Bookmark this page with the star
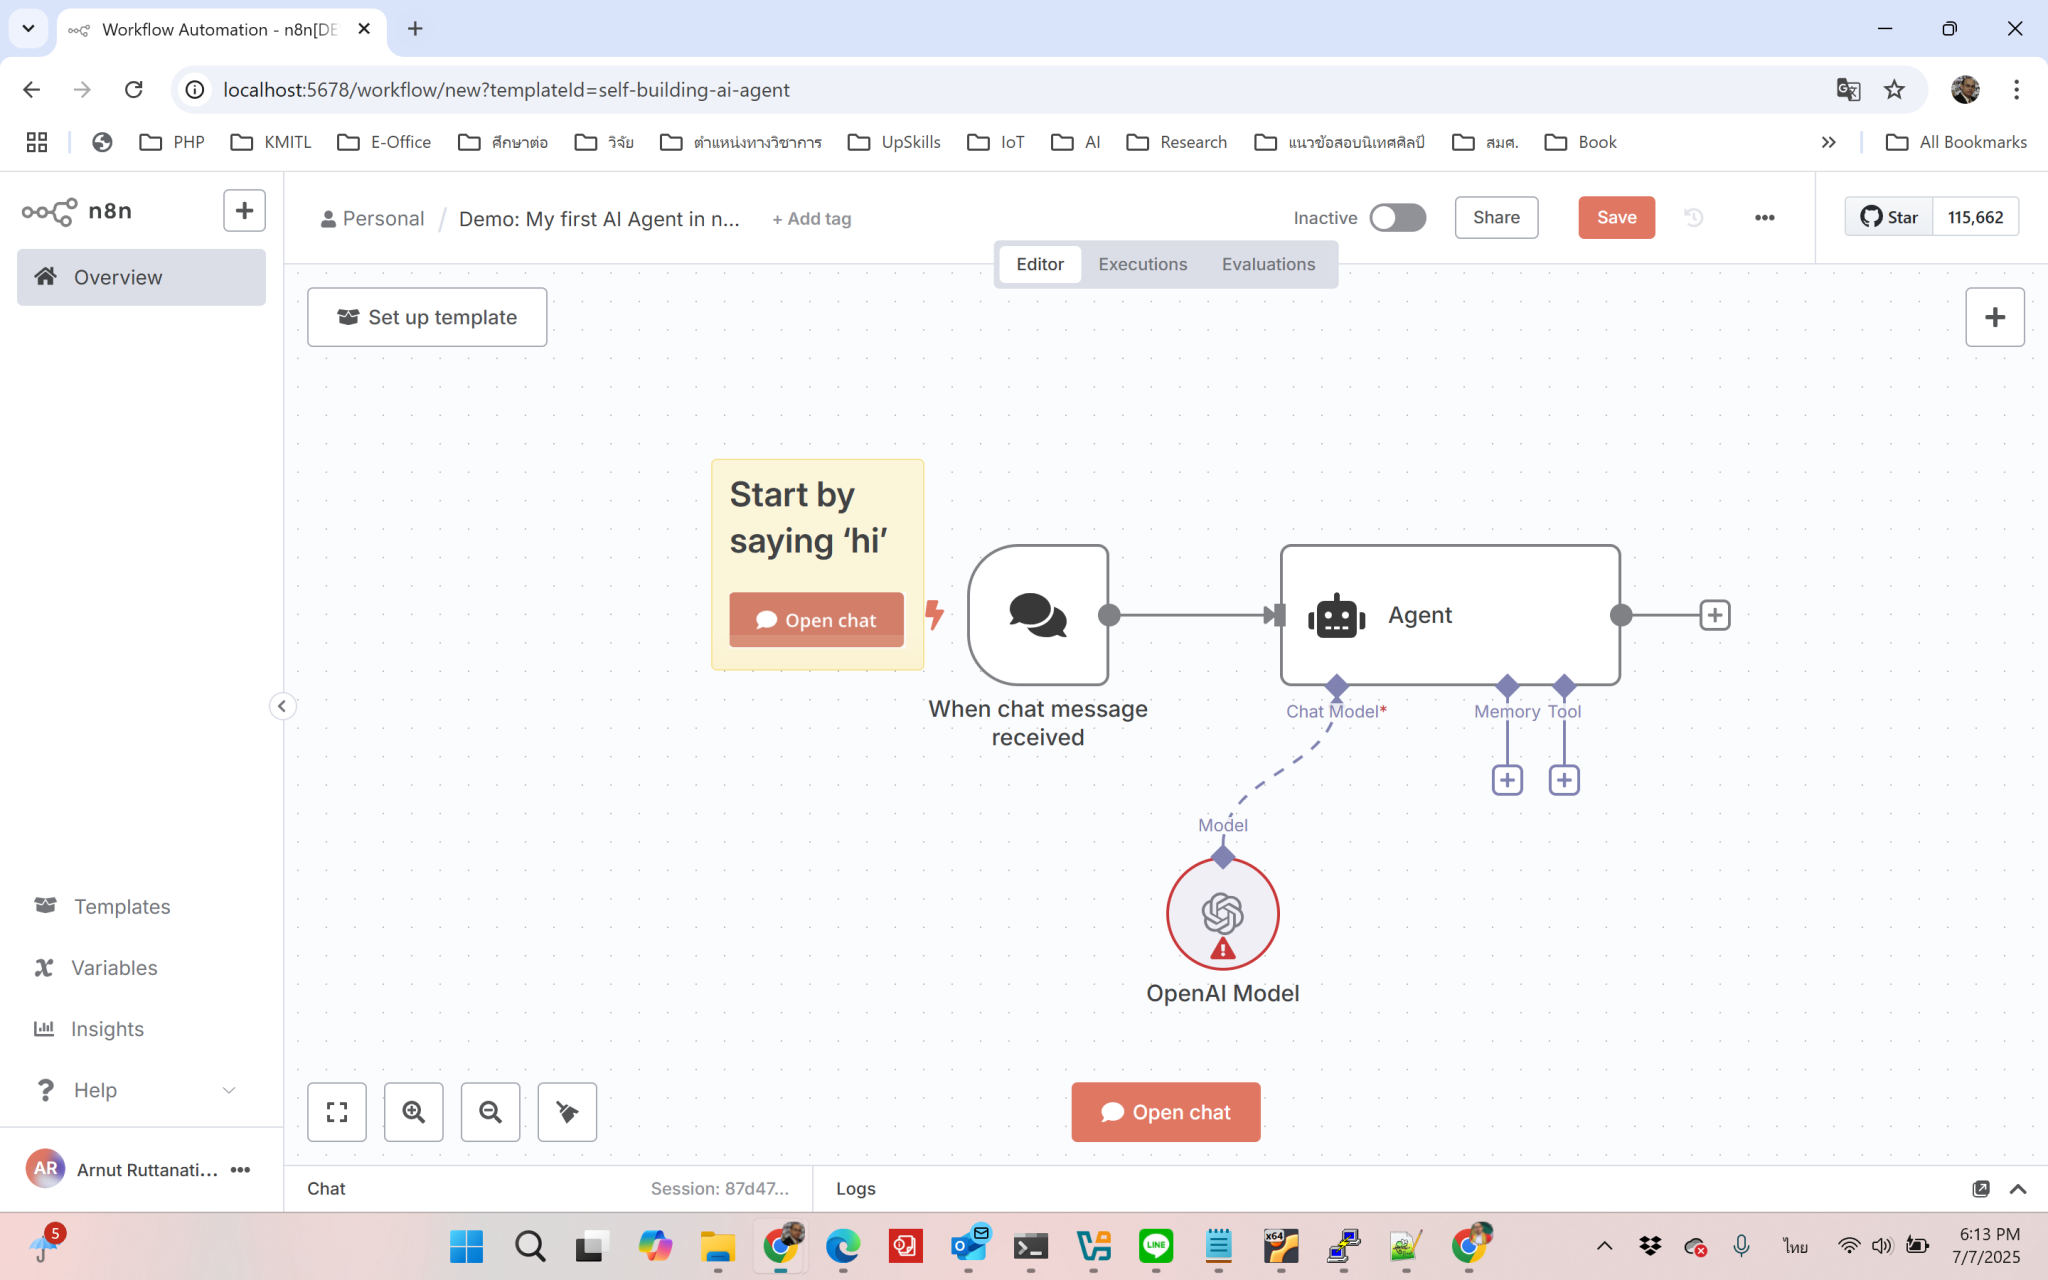 [x=1894, y=89]
